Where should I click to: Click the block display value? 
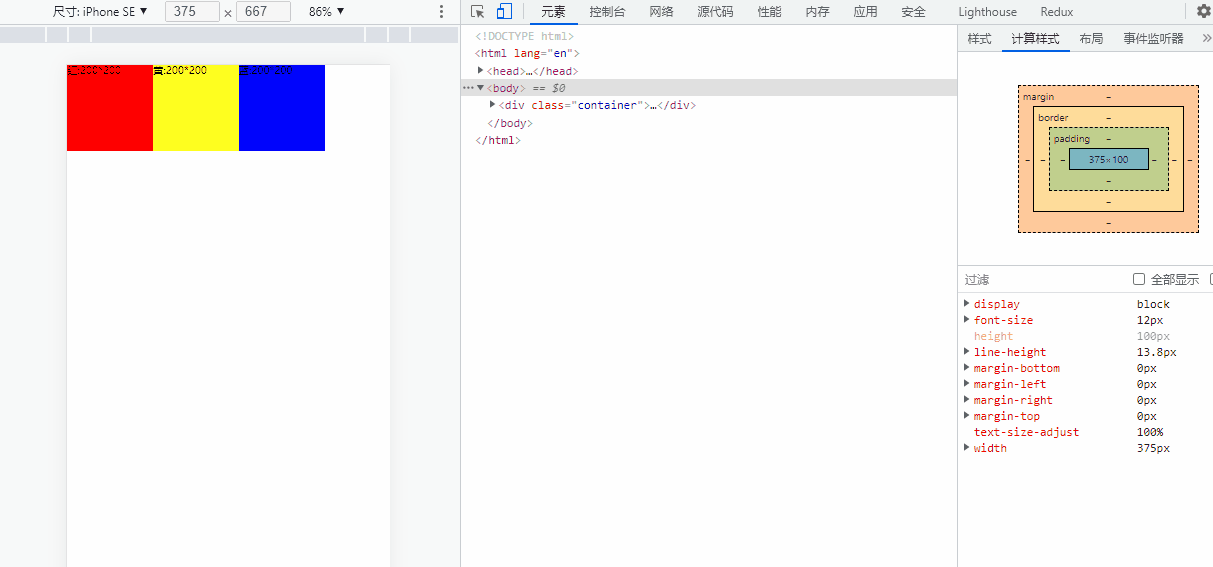1153,304
